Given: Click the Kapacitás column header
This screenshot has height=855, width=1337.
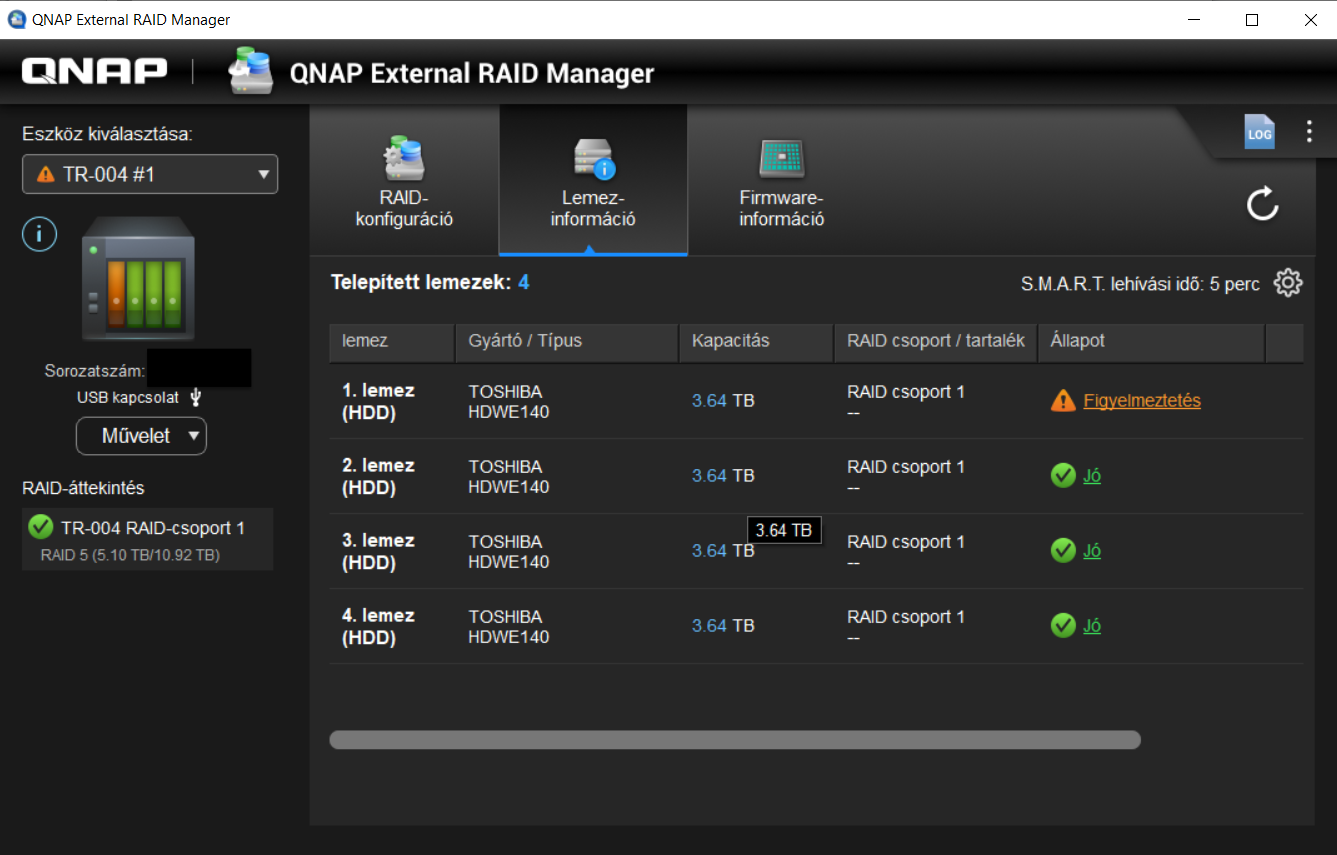Looking at the screenshot, I should tap(731, 341).
